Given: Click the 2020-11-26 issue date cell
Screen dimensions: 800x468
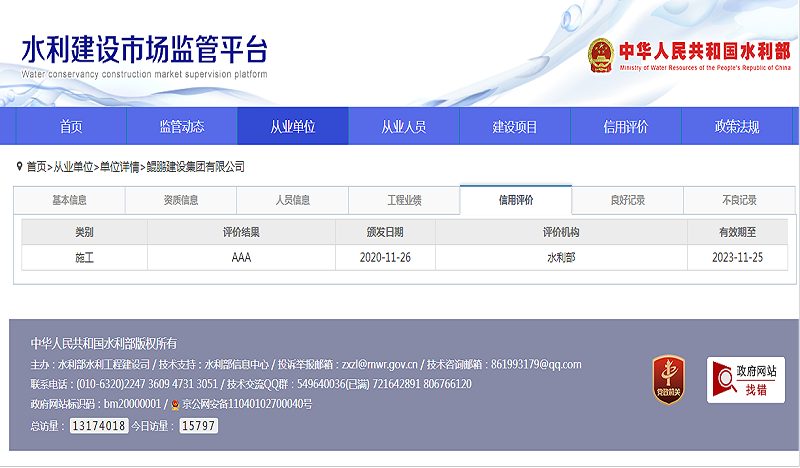Looking at the screenshot, I should click(x=385, y=257).
